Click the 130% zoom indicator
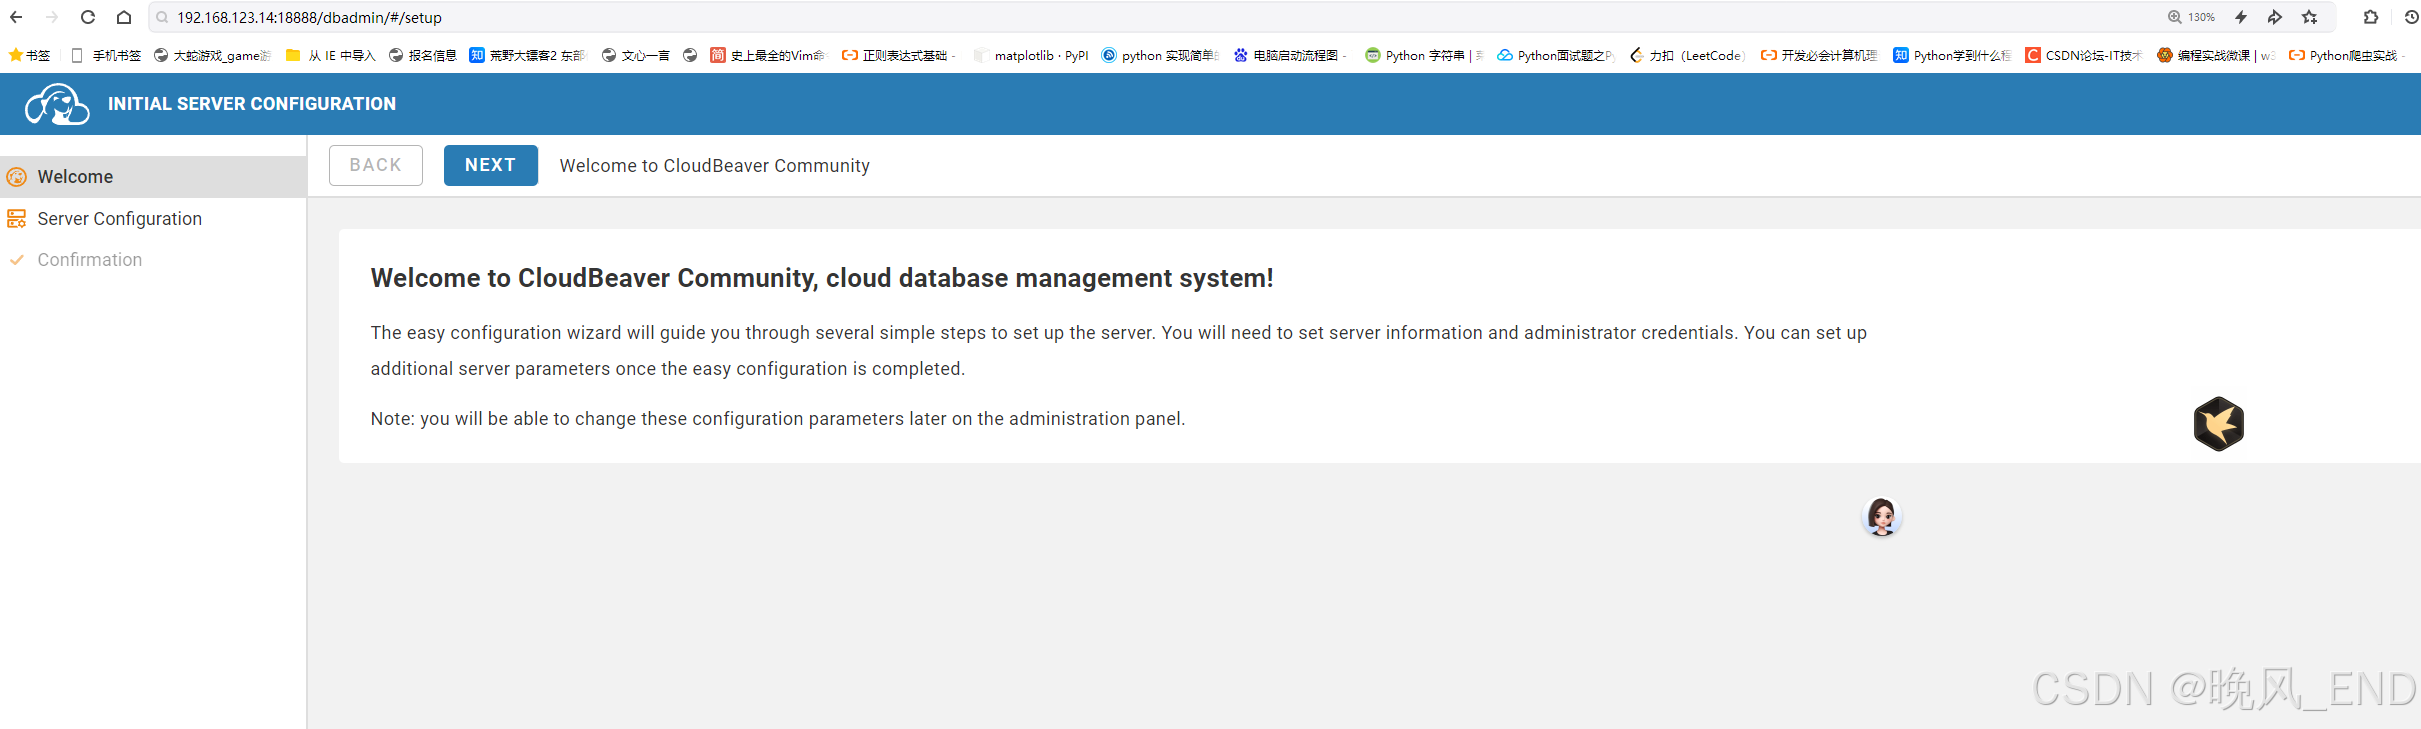The width and height of the screenshot is (2421, 729). [2191, 17]
